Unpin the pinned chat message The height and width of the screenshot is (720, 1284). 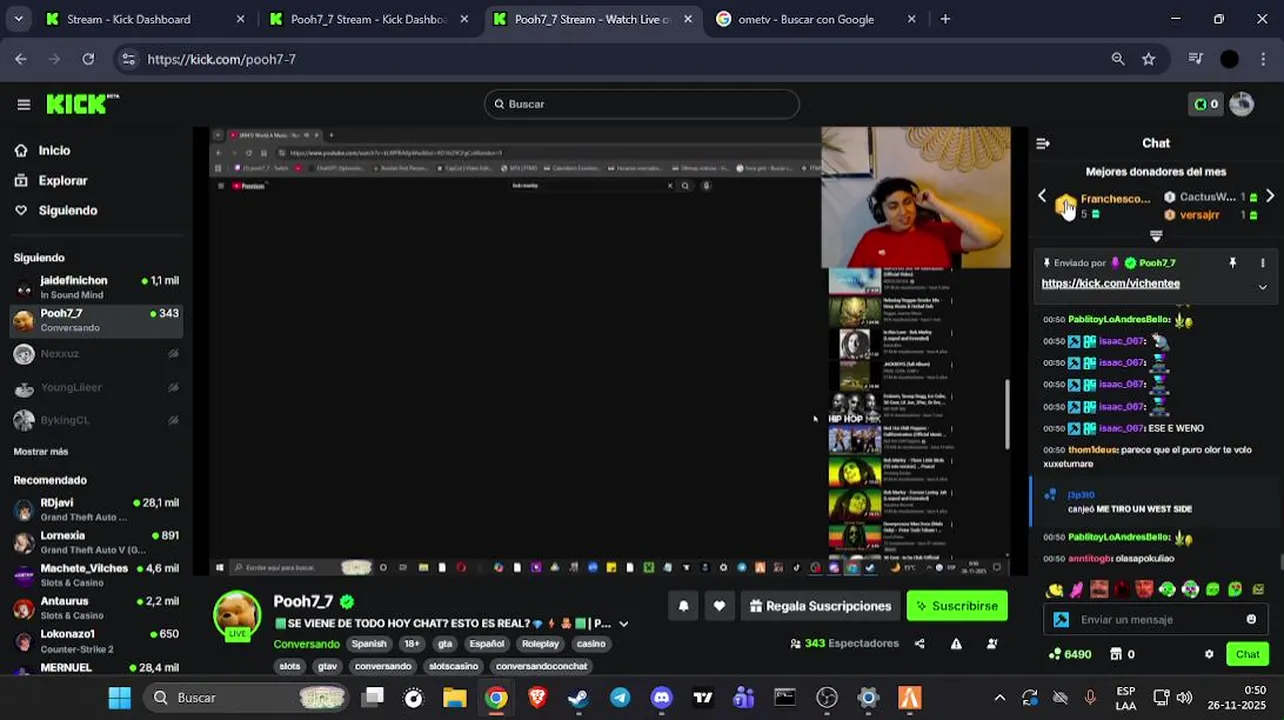tap(1232, 263)
